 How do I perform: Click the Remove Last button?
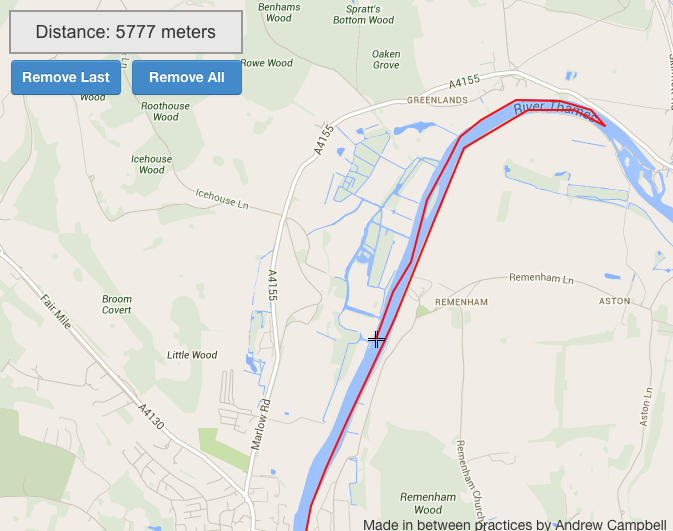click(66, 77)
